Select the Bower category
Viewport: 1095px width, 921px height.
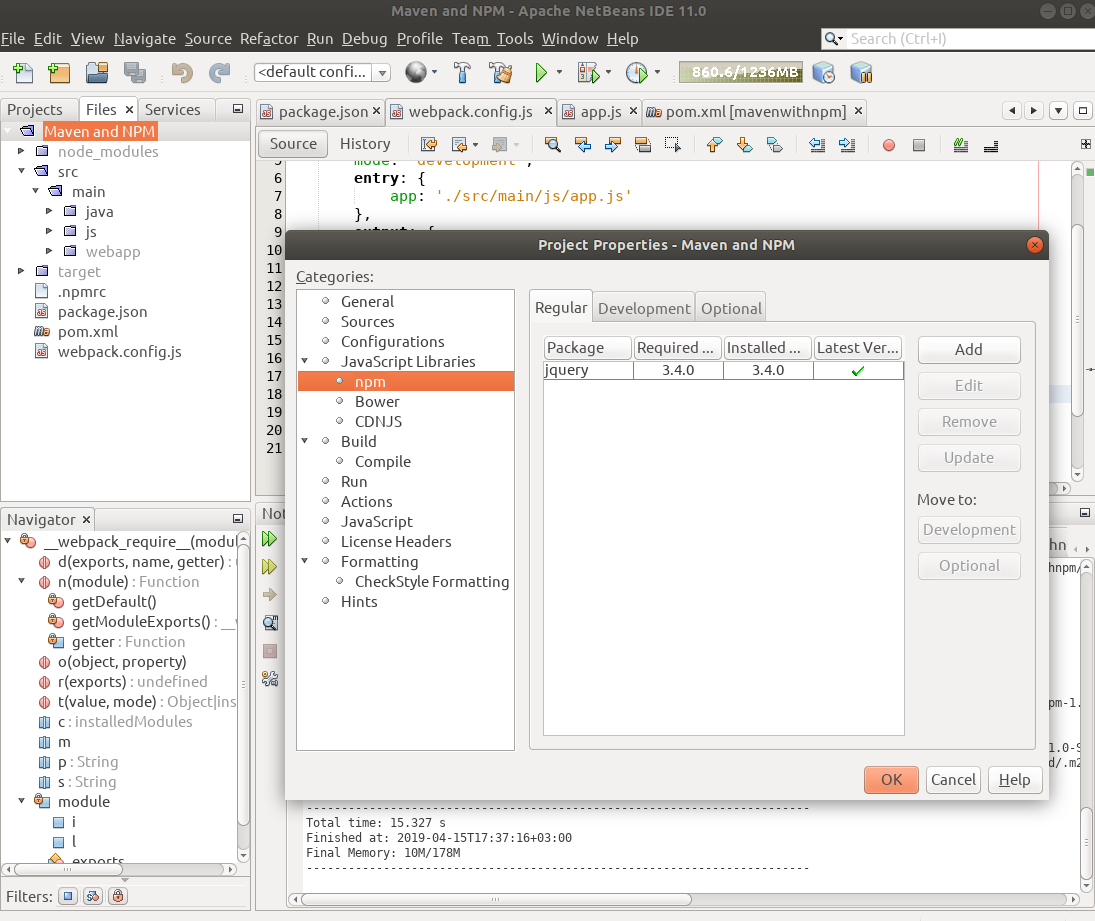376,401
